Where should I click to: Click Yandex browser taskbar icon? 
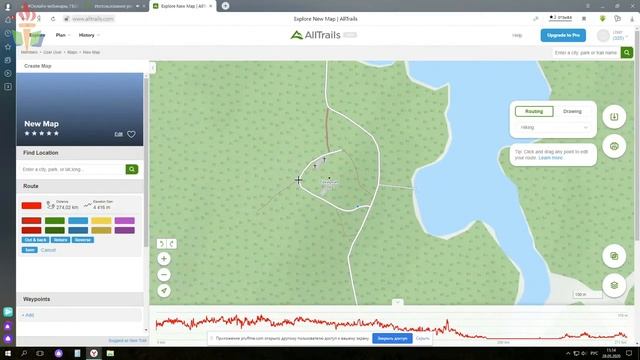[94, 353]
